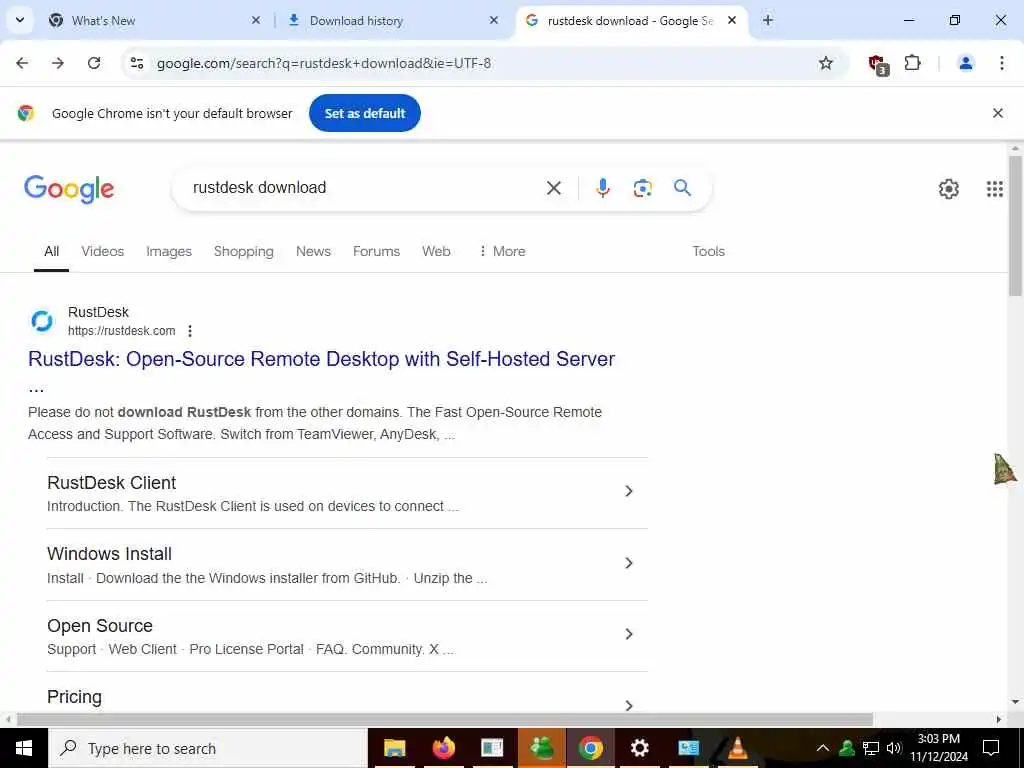Open Google quick settings gear

coord(948,189)
